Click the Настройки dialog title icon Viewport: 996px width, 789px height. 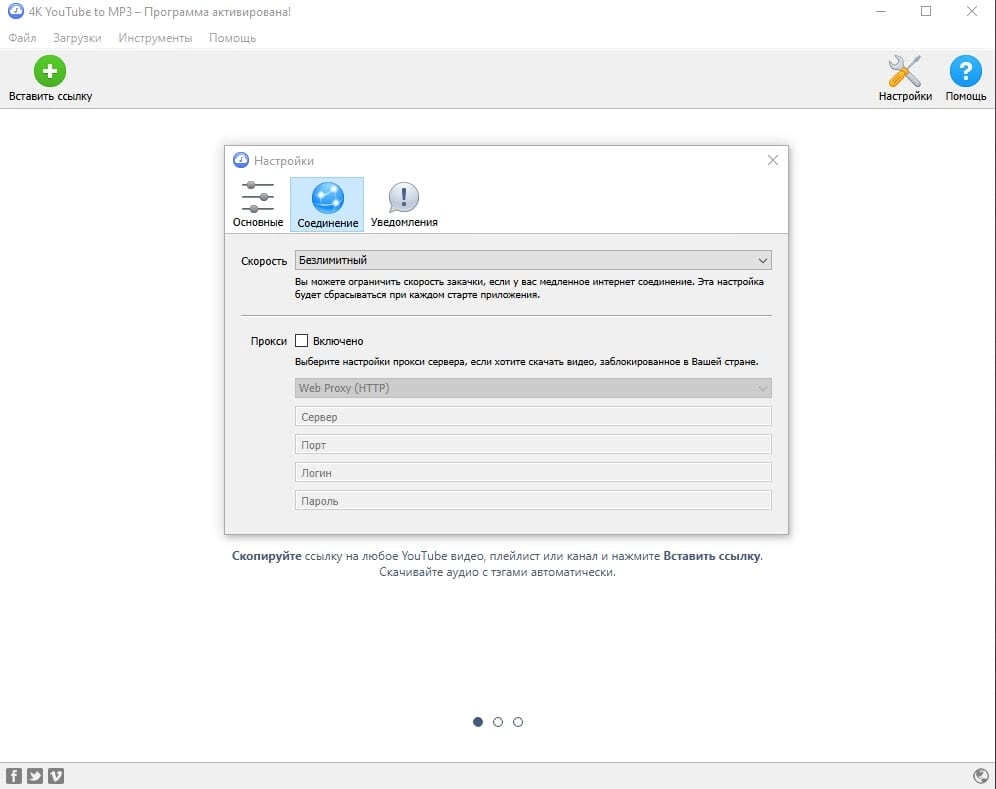coord(241,160)
